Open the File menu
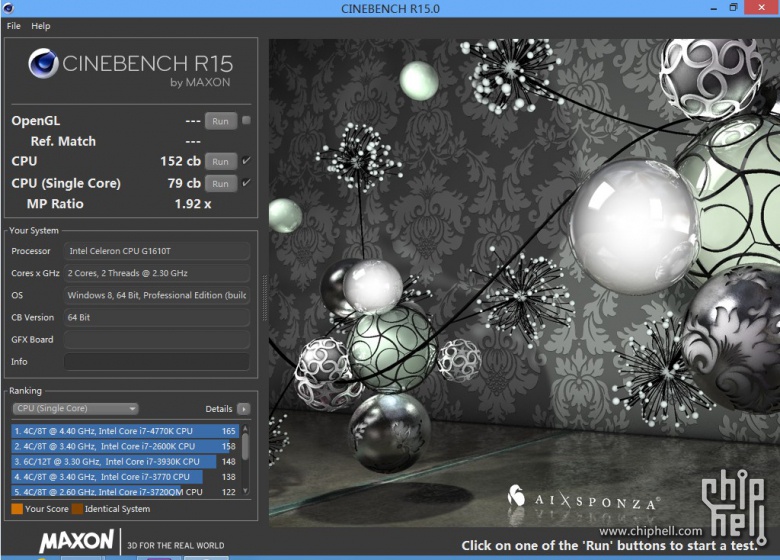Viewport: 780px width, 560px height. click(x=13, y=26)
